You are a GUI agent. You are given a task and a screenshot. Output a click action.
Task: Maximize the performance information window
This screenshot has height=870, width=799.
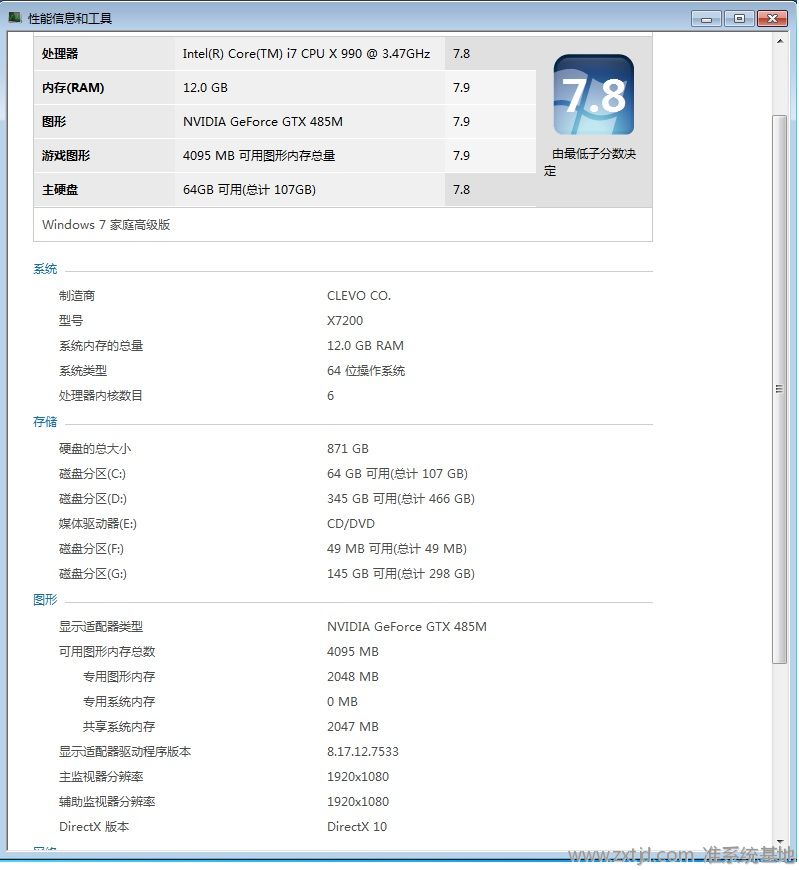click(739, 18)
